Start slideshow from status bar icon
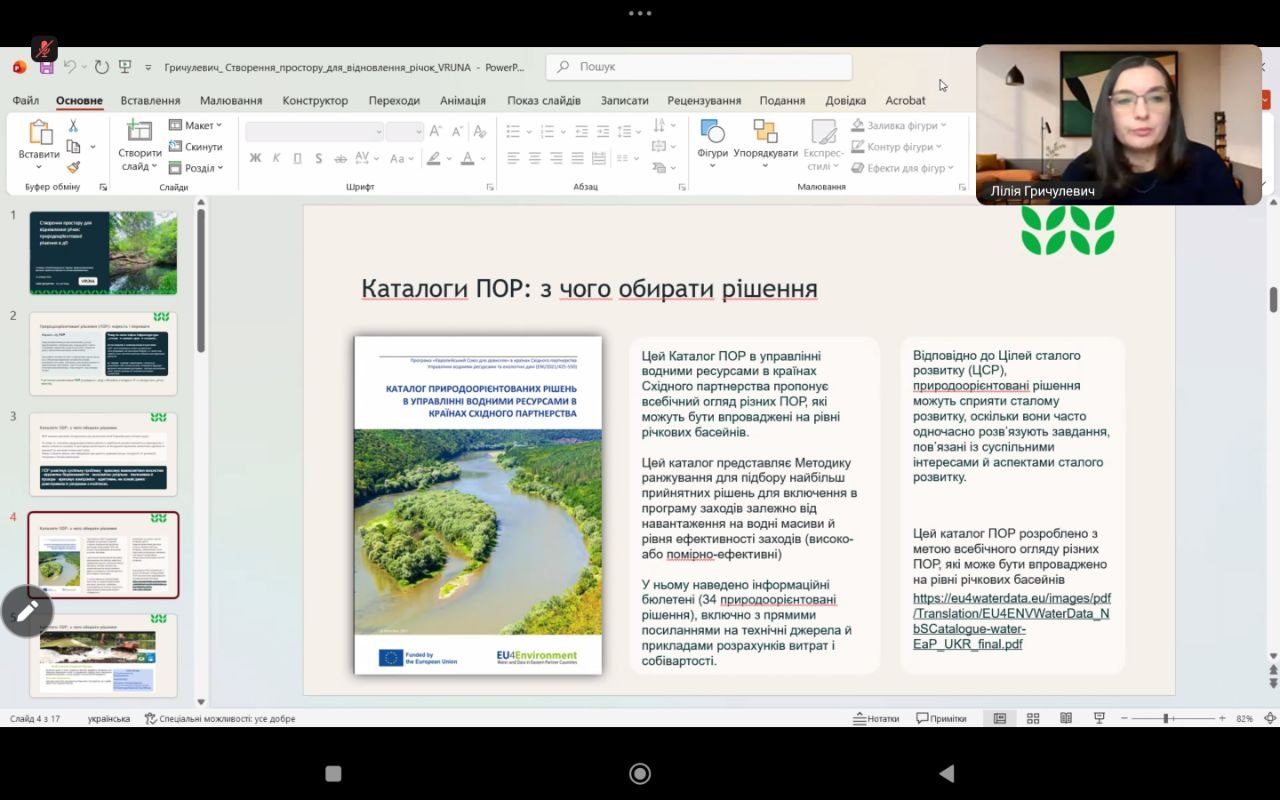The image size is (1280, 800). (1099, 718)
